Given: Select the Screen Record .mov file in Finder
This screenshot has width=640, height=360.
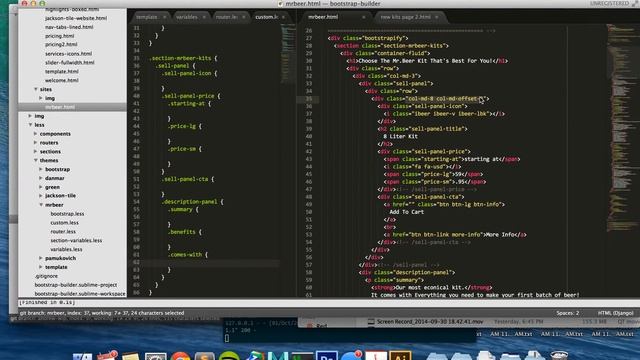Looking at the screenshot, I should [x=430, y=322].
